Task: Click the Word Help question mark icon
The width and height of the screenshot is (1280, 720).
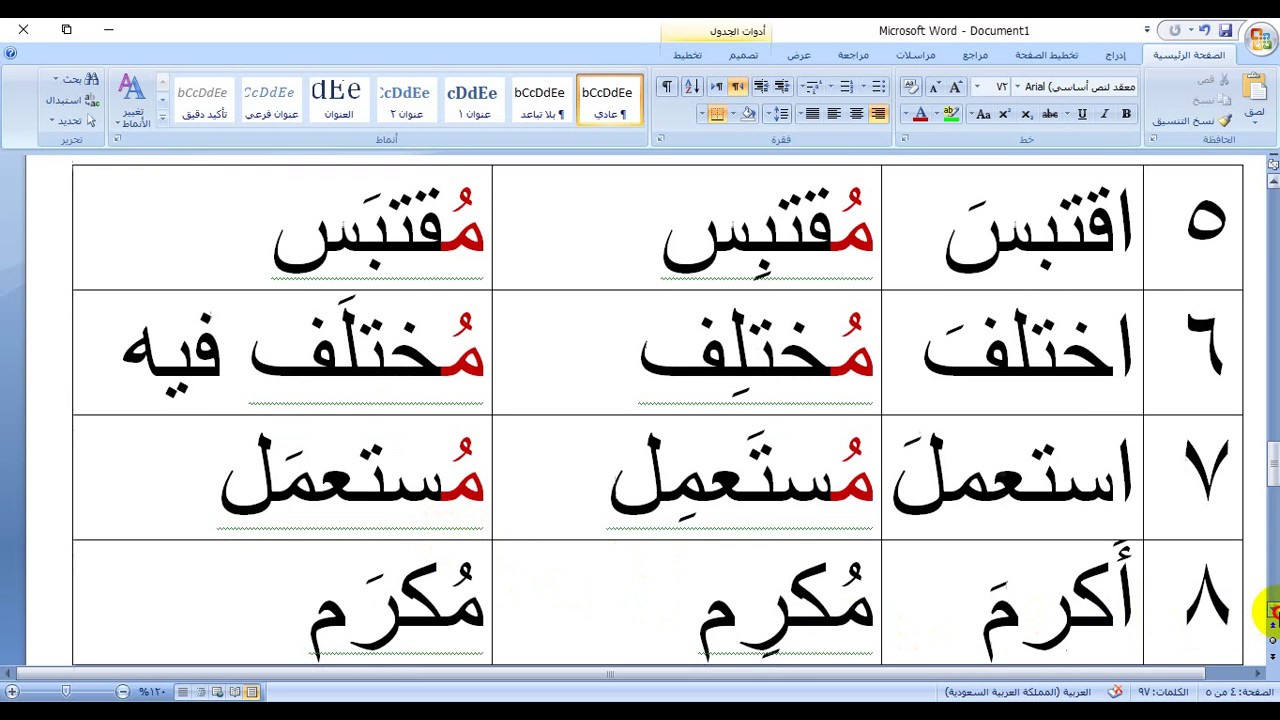Action: (10, 54)
